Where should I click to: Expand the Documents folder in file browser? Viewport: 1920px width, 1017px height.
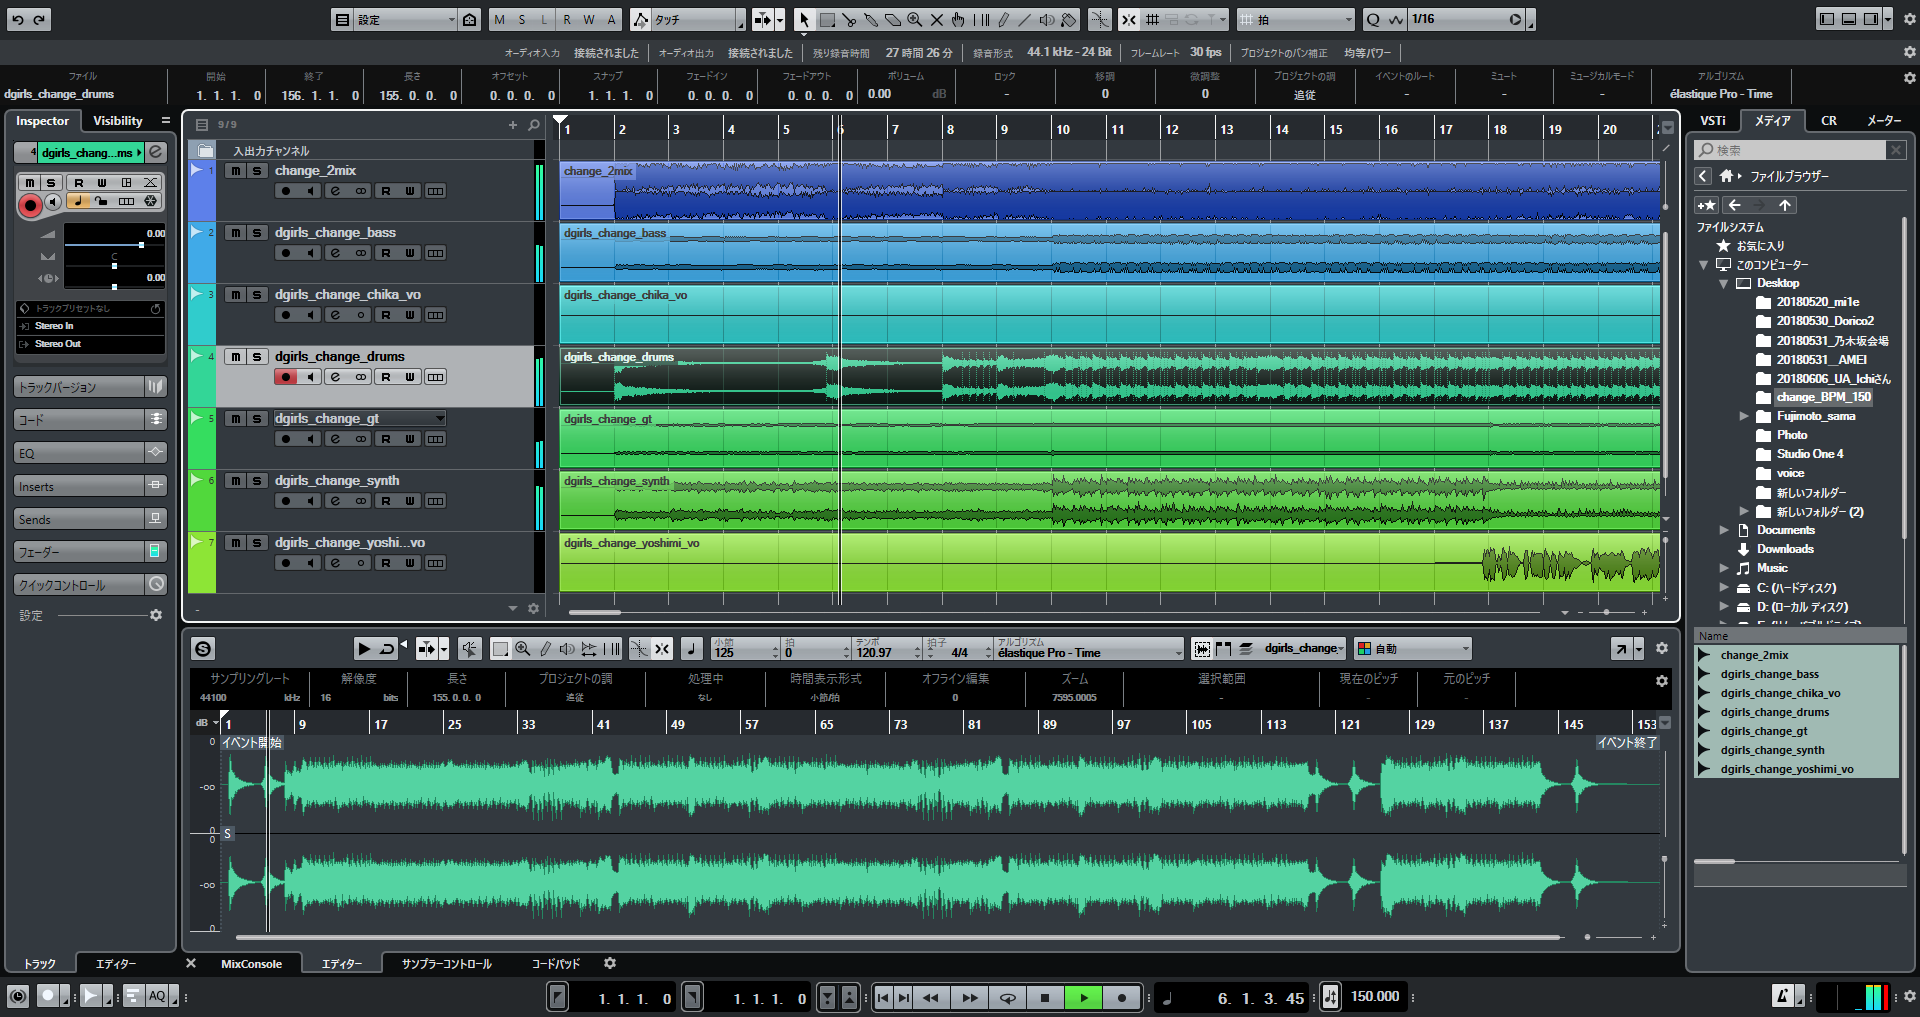pos(1724,530)
